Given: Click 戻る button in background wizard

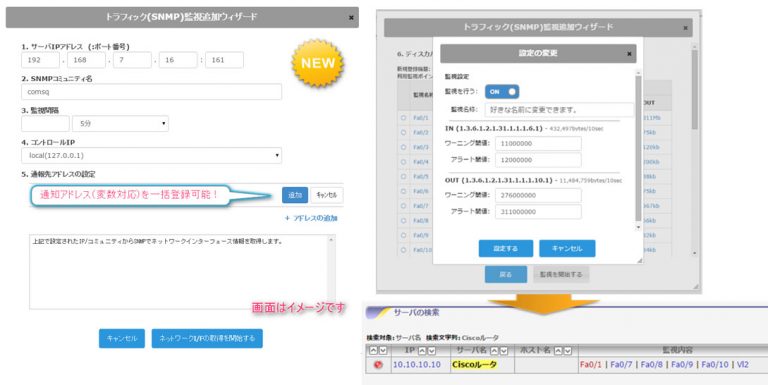Looking at the screenshot, I should [x=506, y=274].
